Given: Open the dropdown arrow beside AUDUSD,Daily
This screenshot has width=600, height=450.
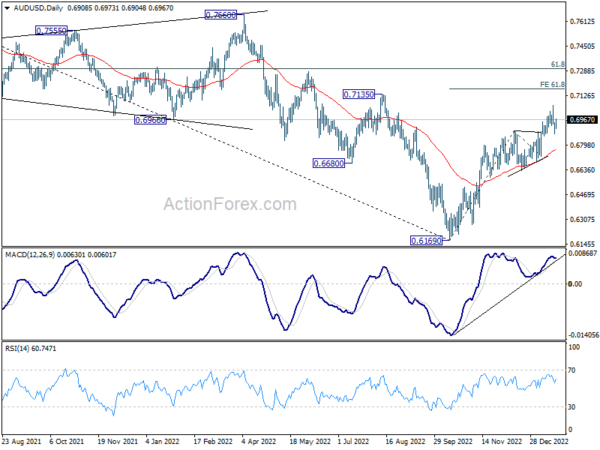Looking at the screenshot, I should click(x=7, y=8).
